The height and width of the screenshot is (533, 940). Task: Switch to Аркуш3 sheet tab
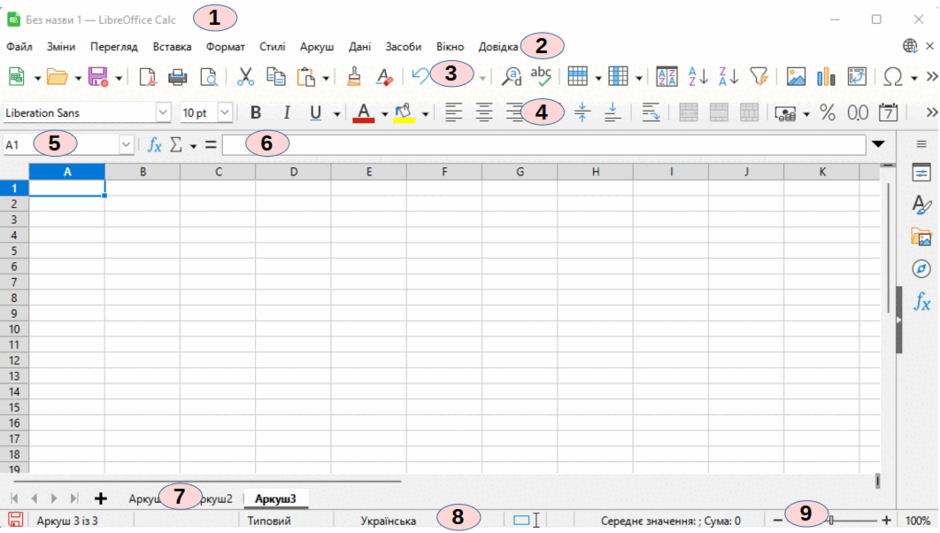tap(276, 499)
